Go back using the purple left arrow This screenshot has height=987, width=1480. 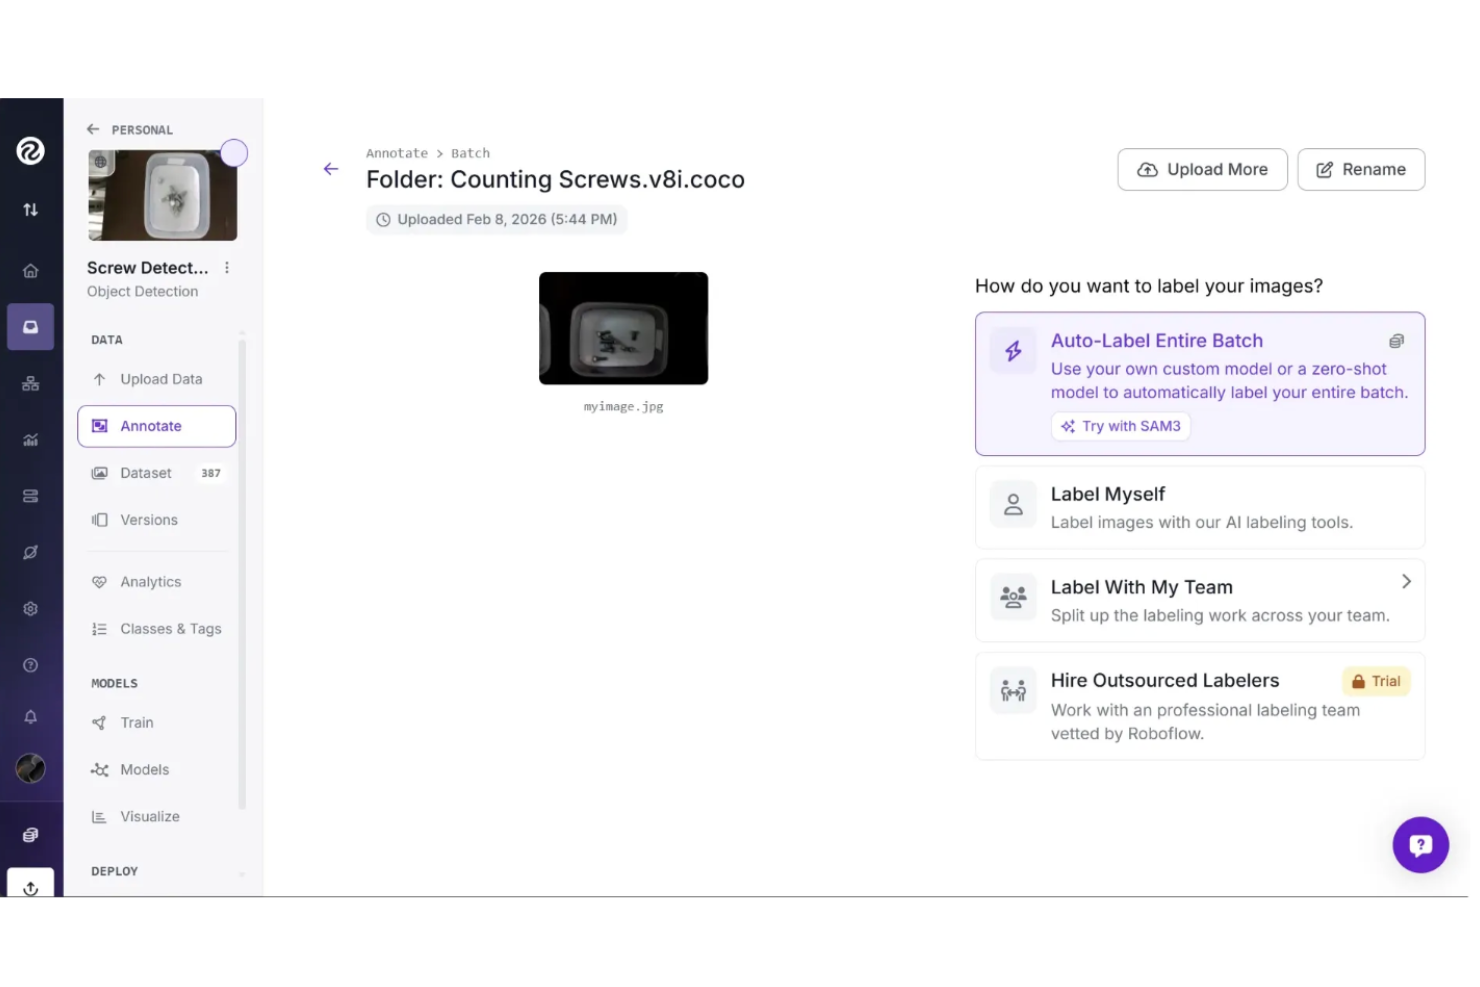tap(331, 168)
